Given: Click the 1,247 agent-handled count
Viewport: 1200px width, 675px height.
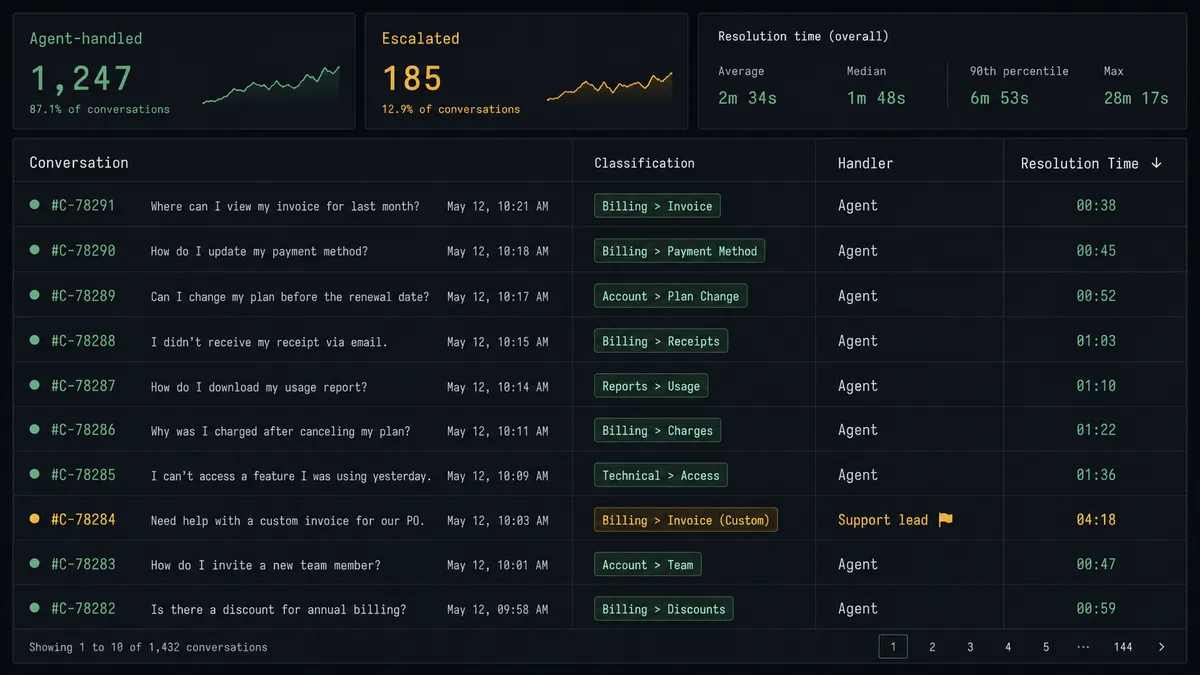Looking at the screenshot, I should pos(81,78).
